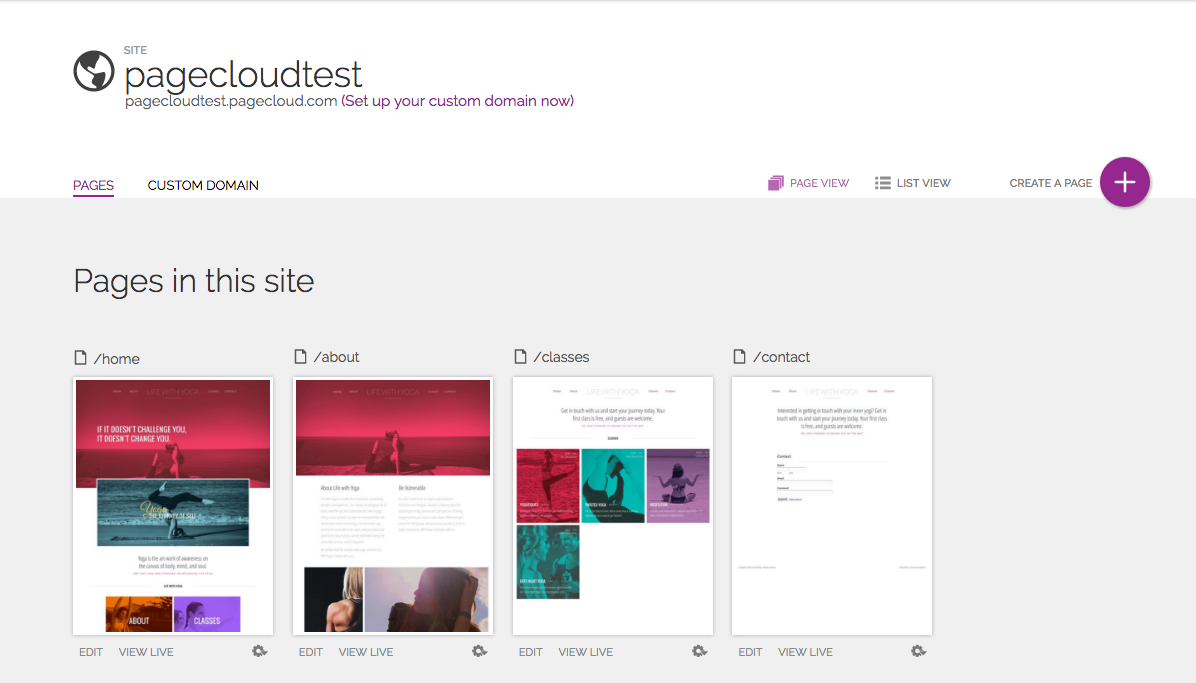Click the document icon beside /about

[301, 356]
